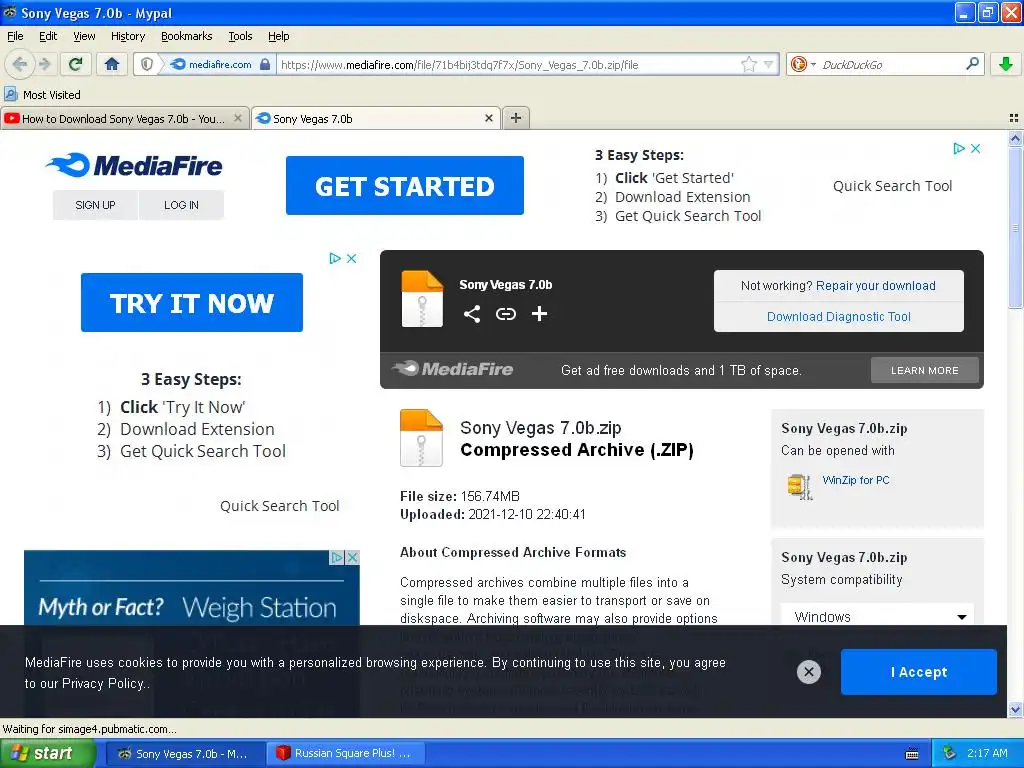Switch to Russian Square Plus taskbar item
Viewport: 1024px width, 768px height.
pos(346,754)
